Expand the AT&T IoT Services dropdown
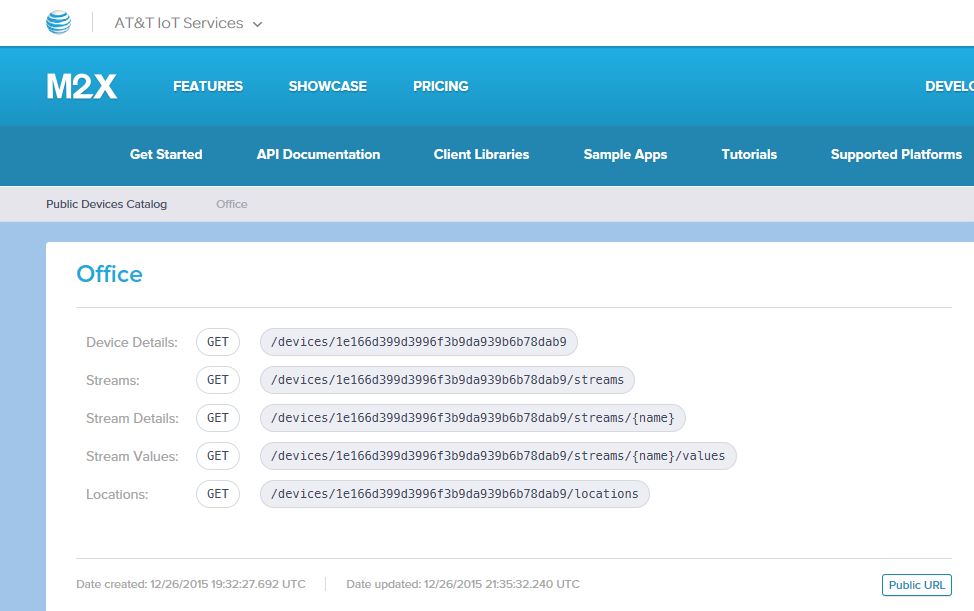 (x=188, y=23)
